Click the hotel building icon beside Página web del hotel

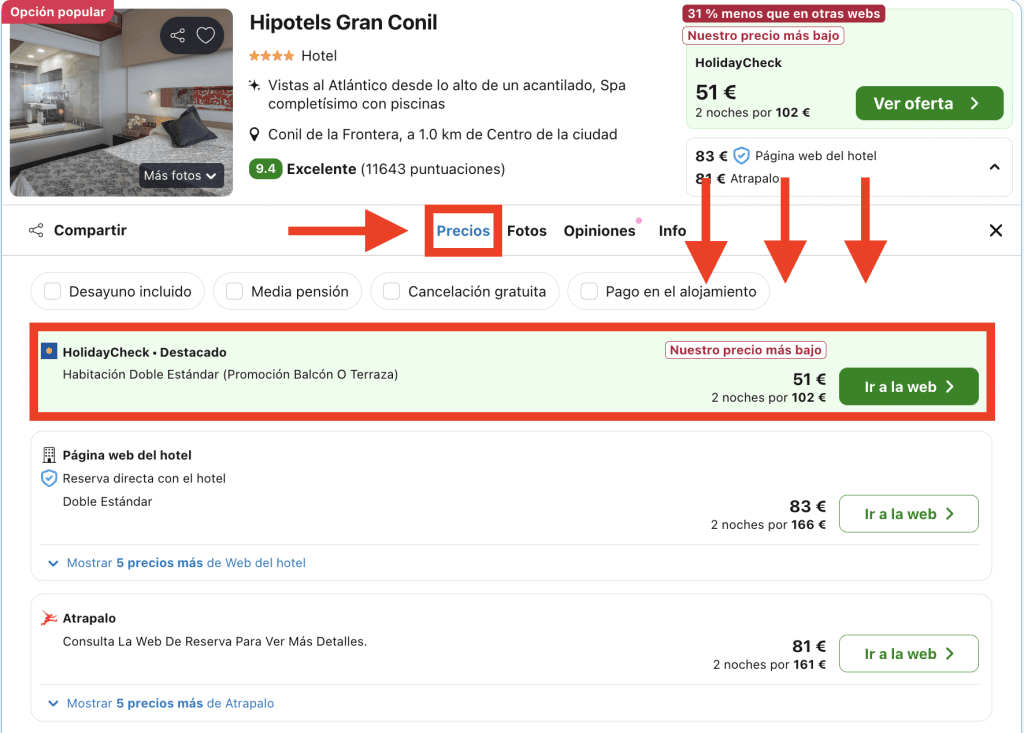(x=48, y=455)
